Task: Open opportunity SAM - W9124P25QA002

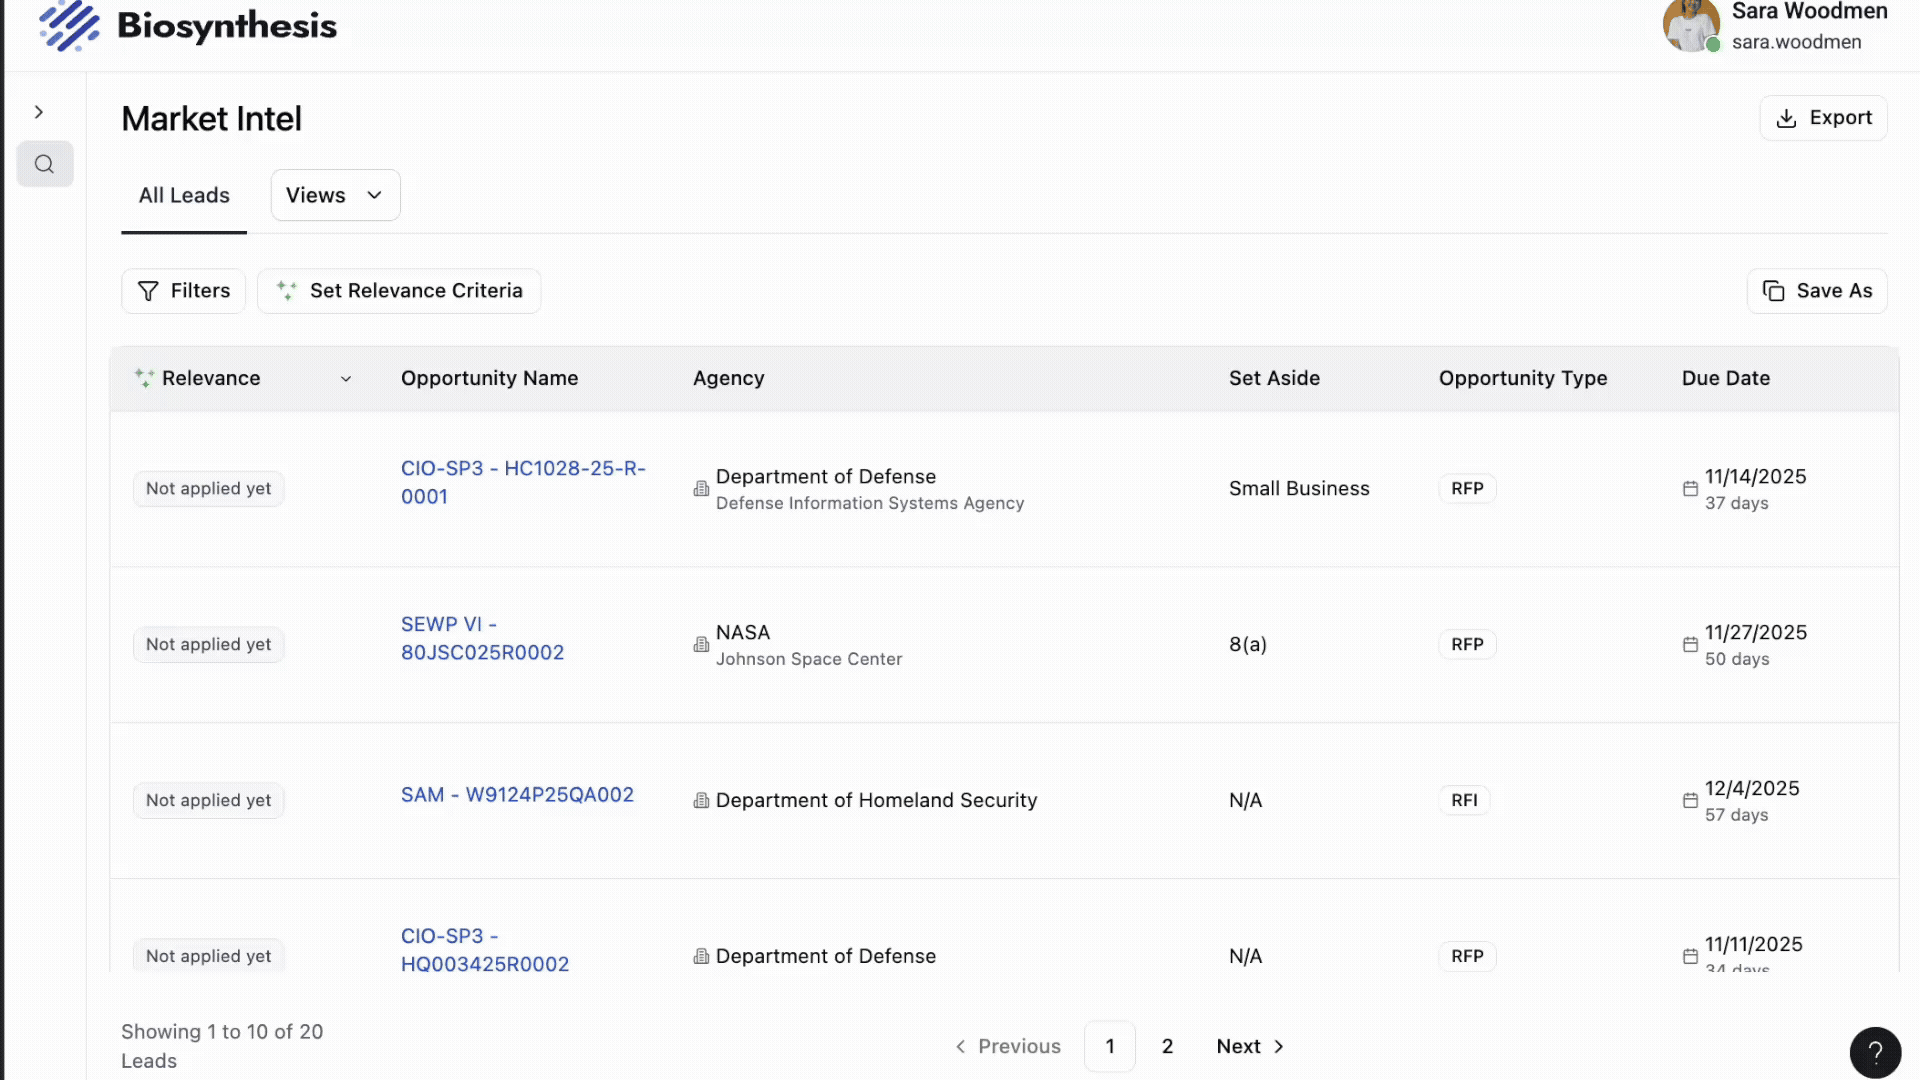Action: click(517, 794)
